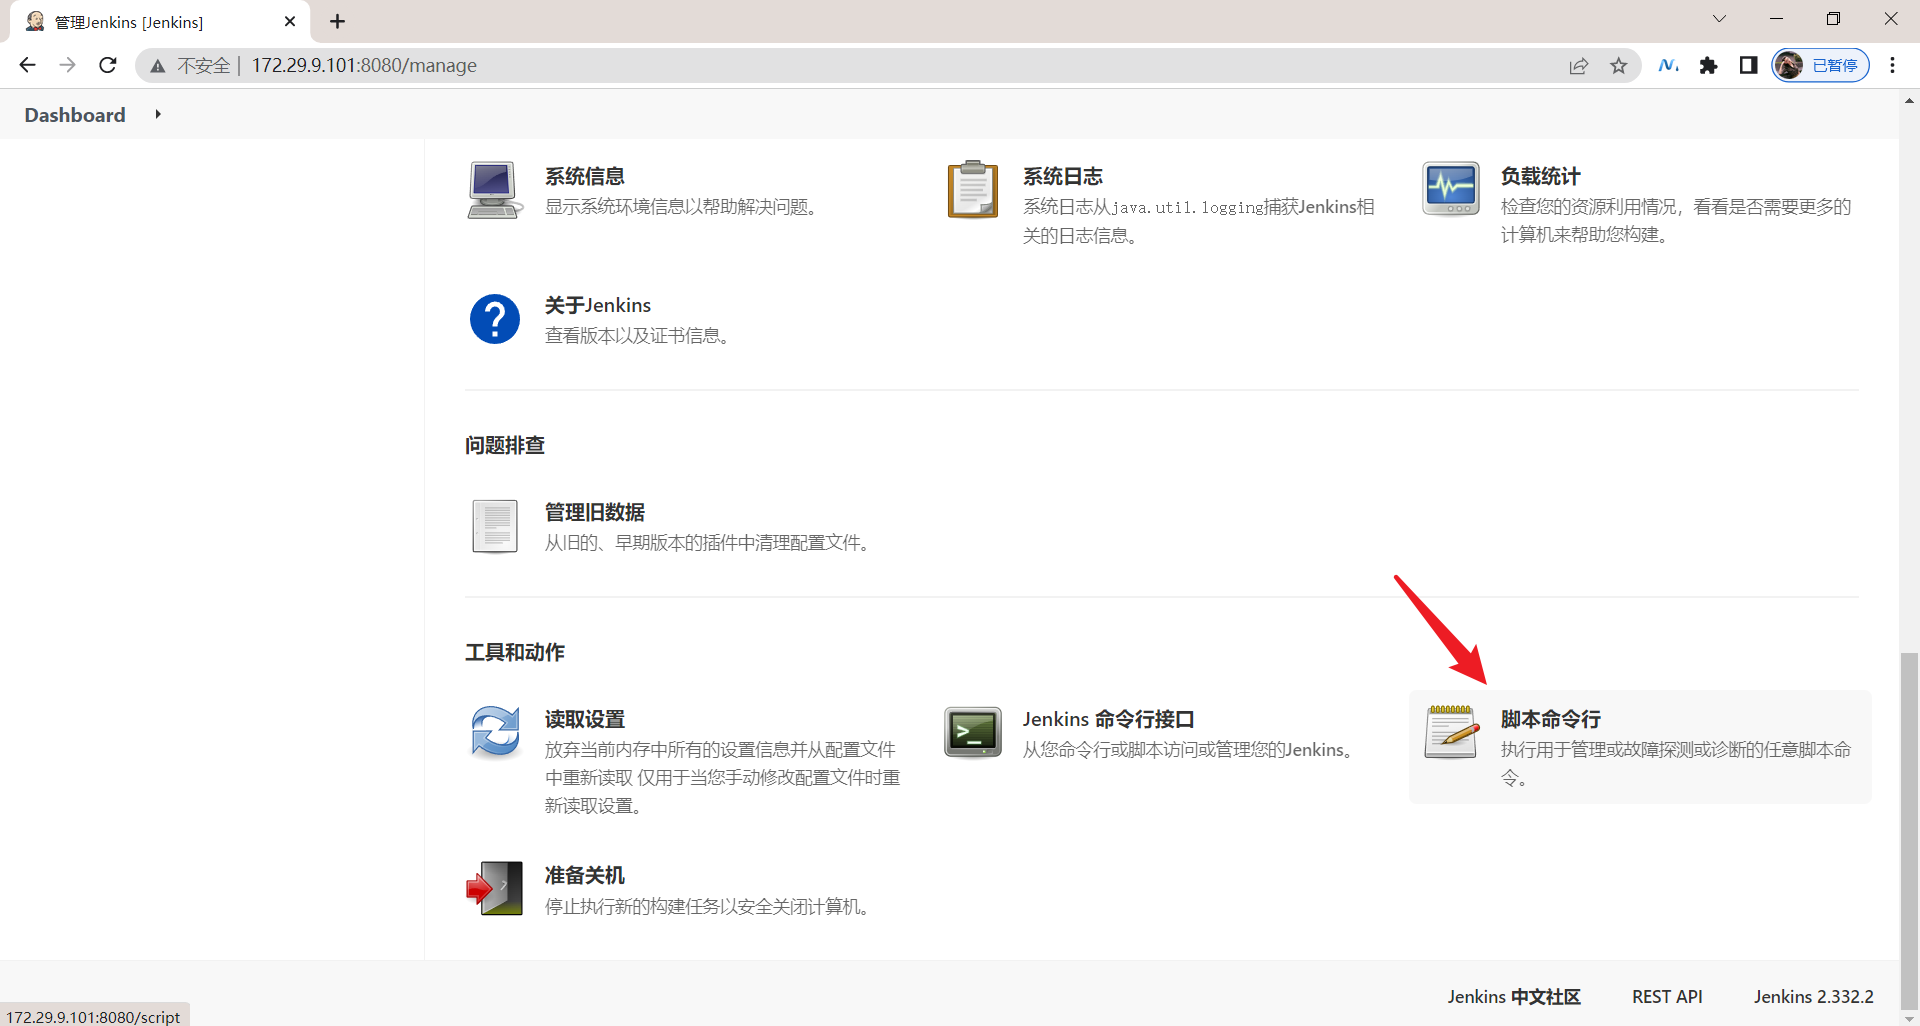Viewport: 1920px width, 1026px height.
Task: Open the Chrome three-dot menu
Action: coord(1893,65)
